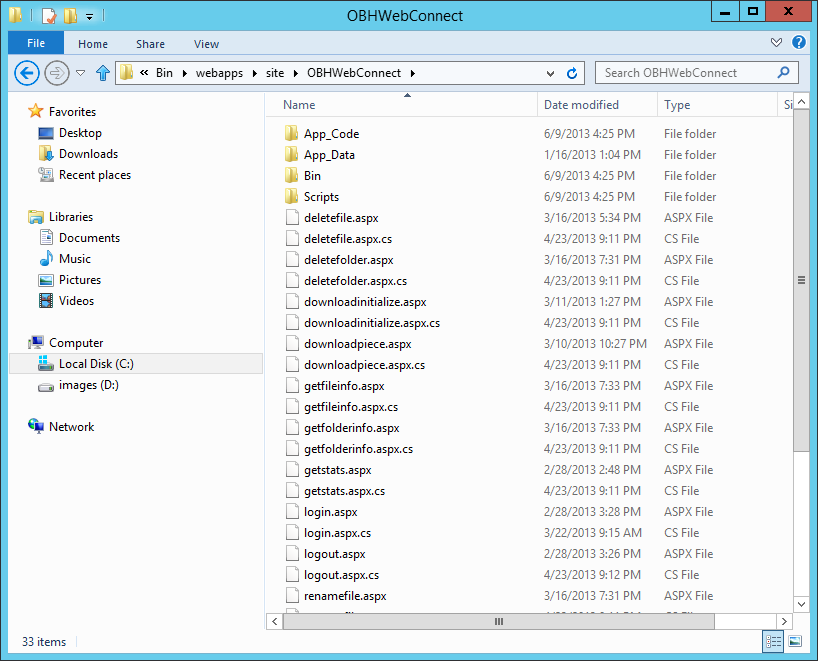Select the login.aspx file icon
This screenshot has width=818, height=661.
pyautogui.click(x=292, y=512)
